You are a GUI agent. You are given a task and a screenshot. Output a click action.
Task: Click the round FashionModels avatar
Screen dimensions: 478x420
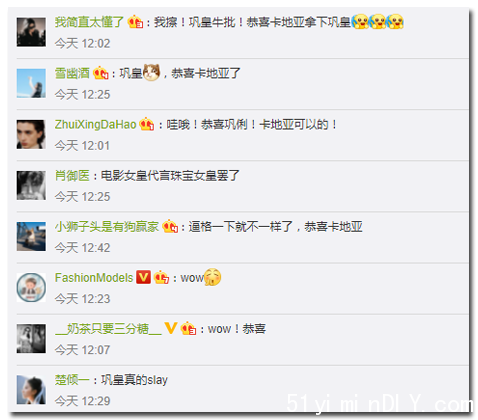click(x=31, y=287)
